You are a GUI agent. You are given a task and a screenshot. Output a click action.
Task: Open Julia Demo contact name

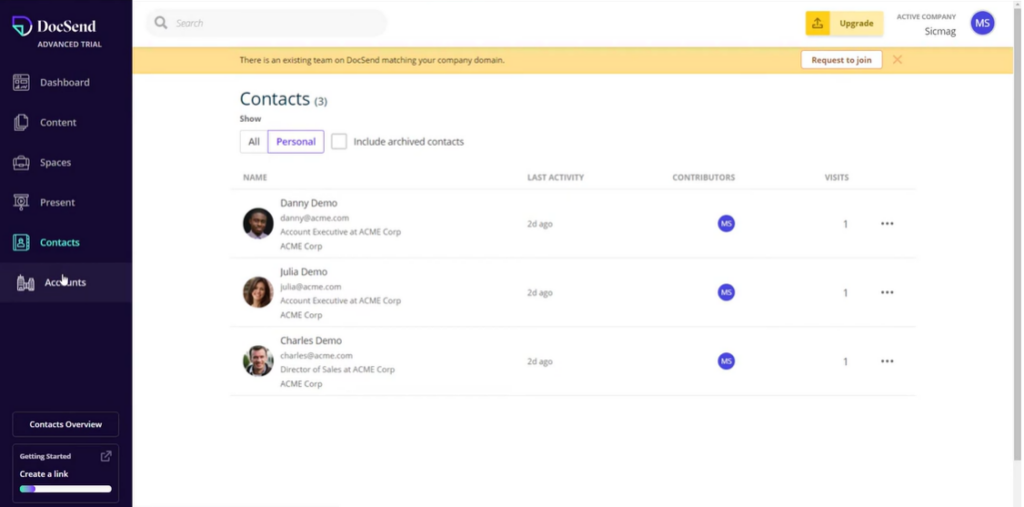[x=304, y=272]
